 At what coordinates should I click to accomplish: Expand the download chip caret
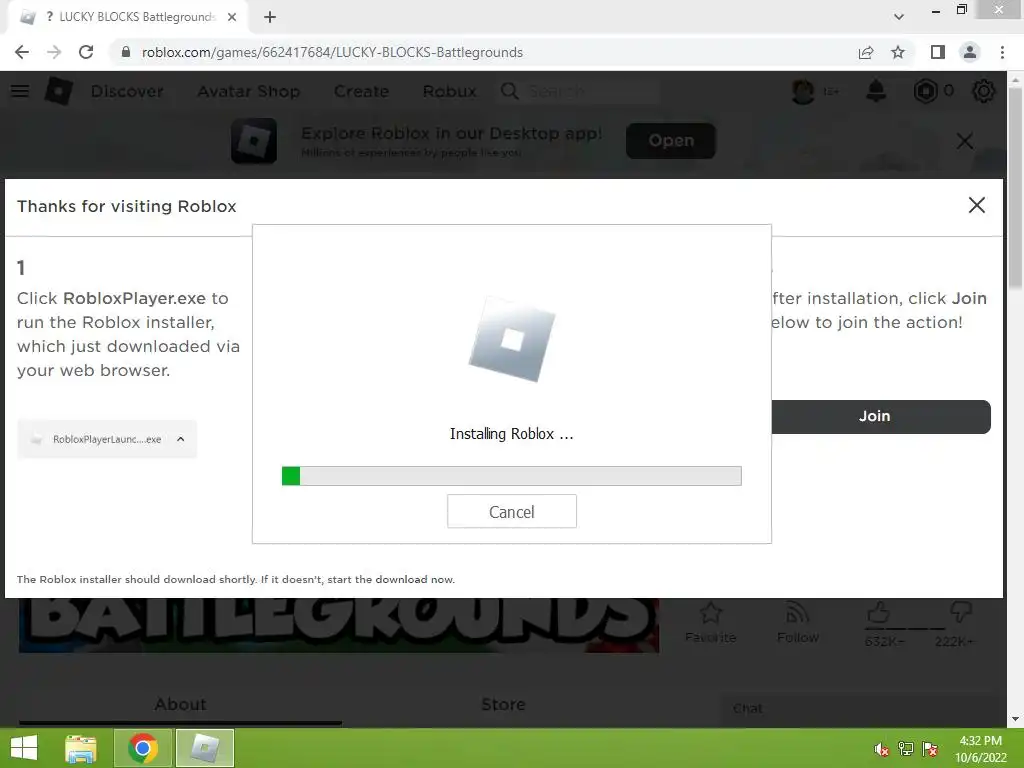tap(181, 440)
